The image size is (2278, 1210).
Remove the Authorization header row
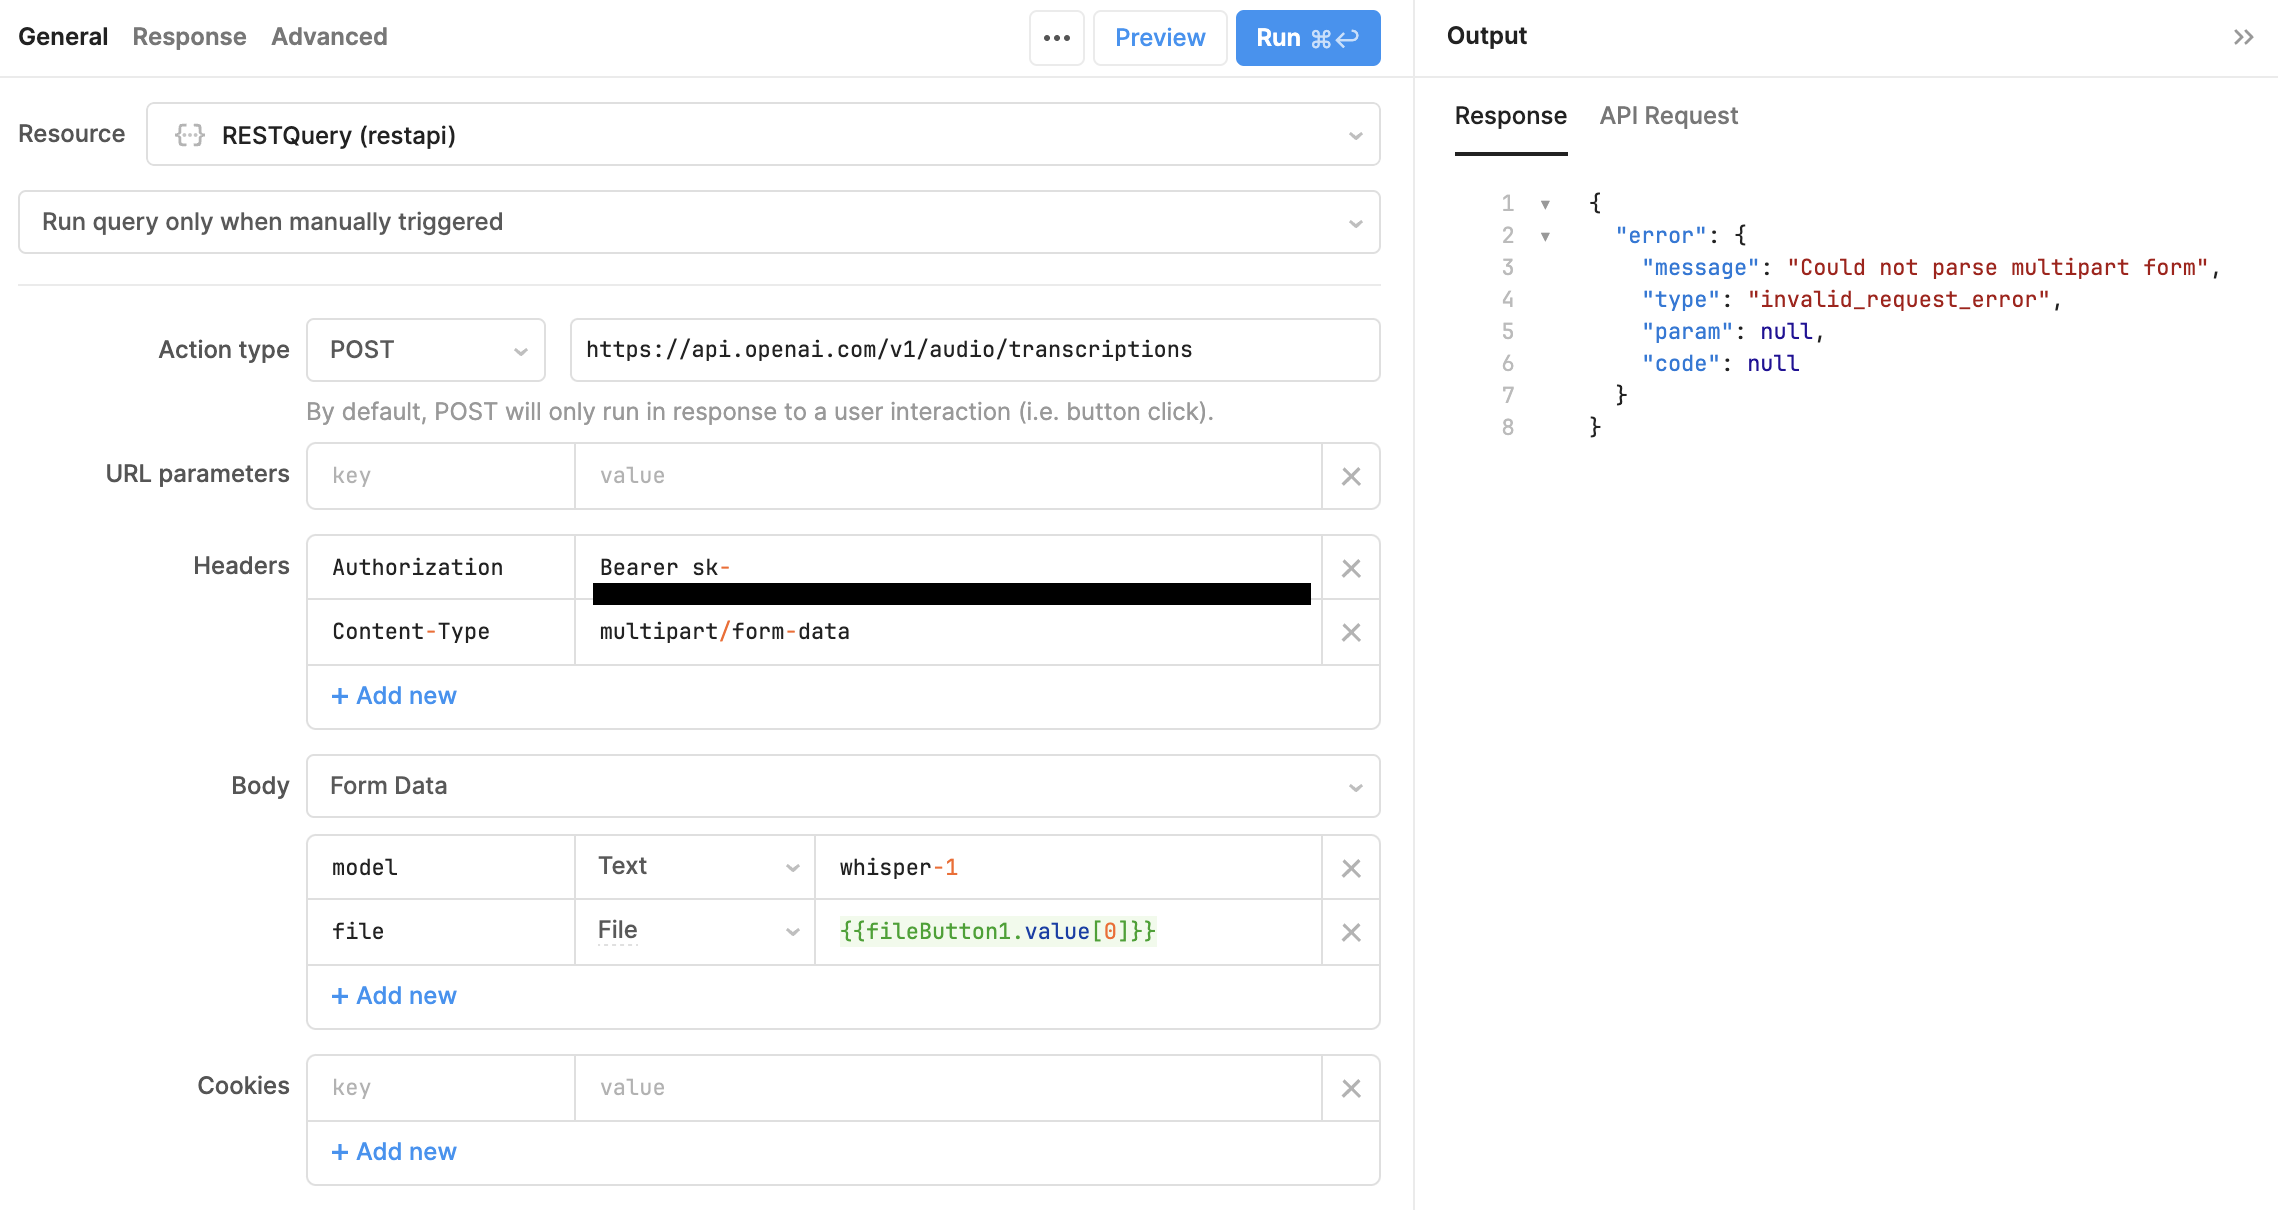[1351, 568]
